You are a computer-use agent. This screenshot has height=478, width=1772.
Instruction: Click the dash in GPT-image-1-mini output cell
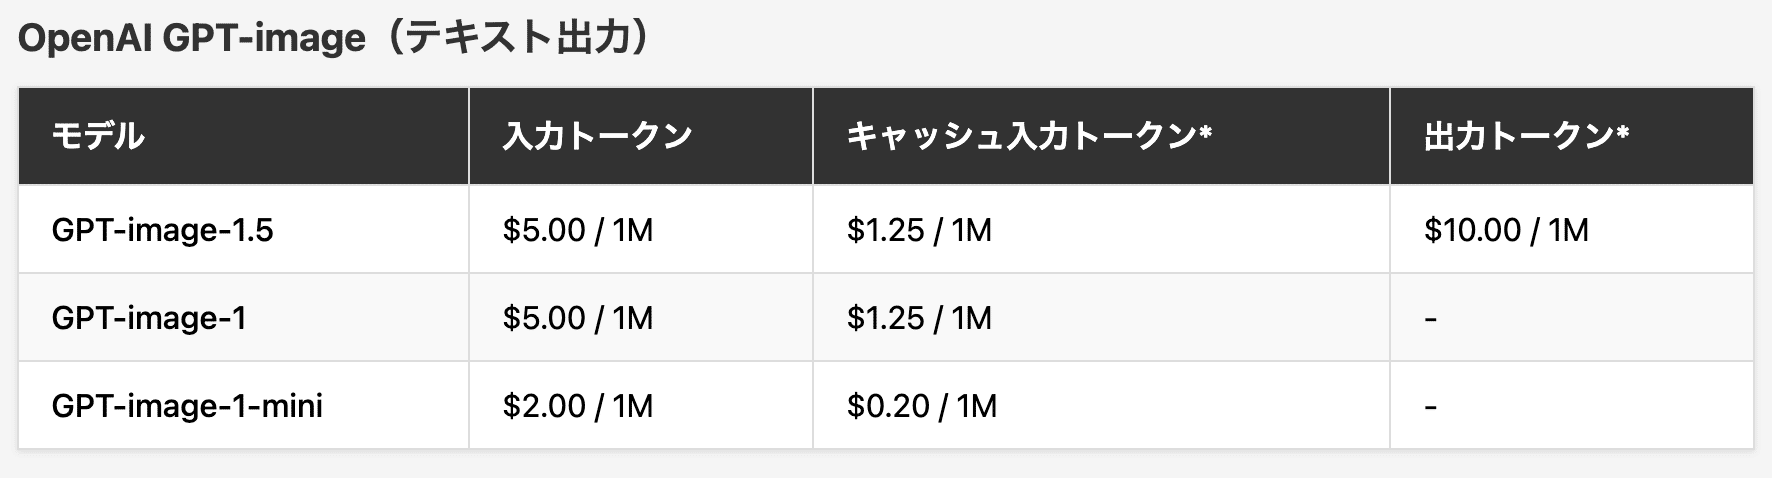1430,407
